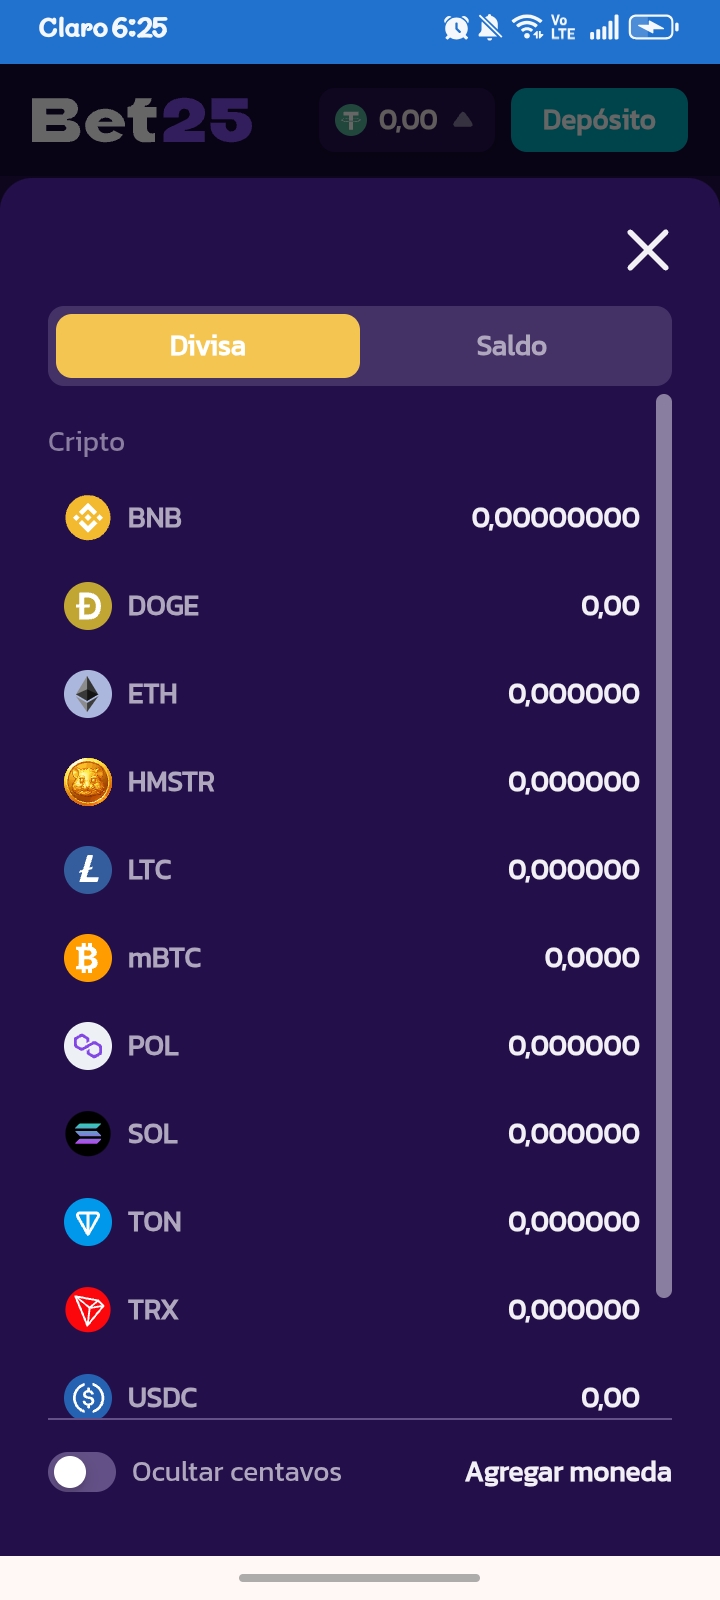Tap the Agregar moneda link

[x=568, y=1472]
